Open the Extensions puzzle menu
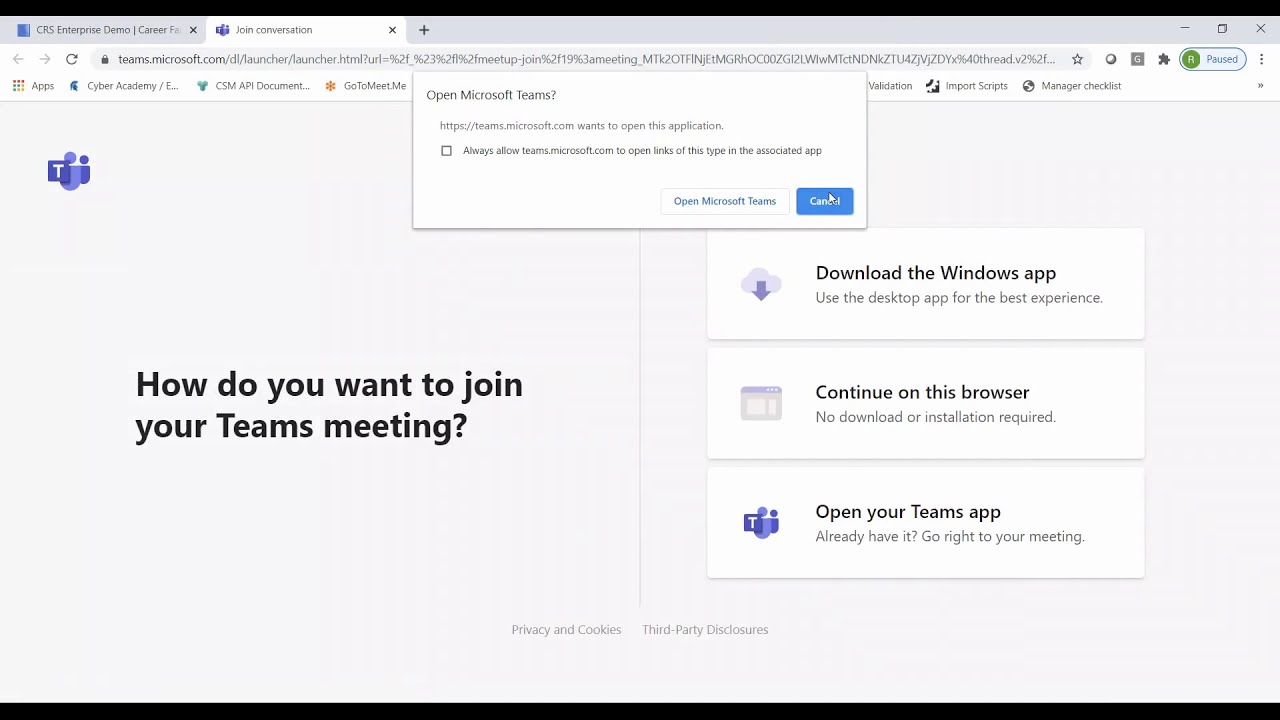The width and height of the screenshot is (1280, 720). (x=1164, y=59)
